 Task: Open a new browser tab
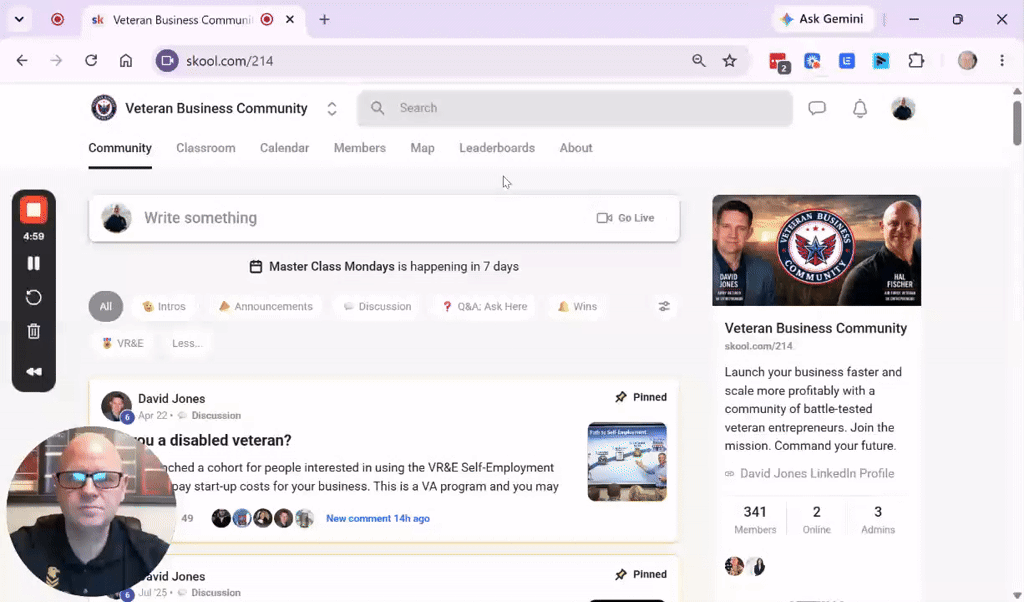tap(325, 20)
